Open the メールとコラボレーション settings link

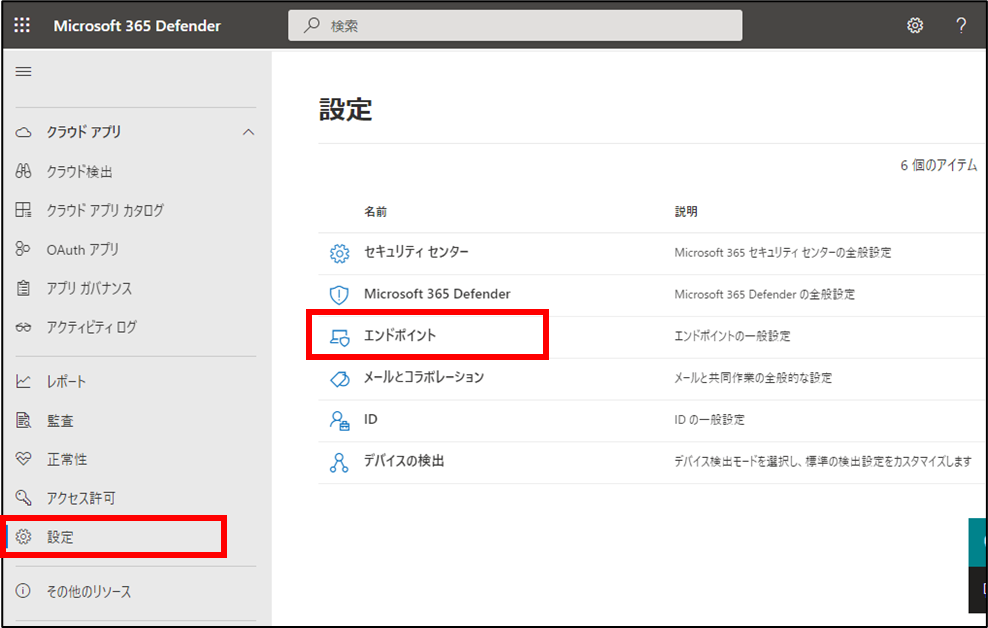(423, 377)
